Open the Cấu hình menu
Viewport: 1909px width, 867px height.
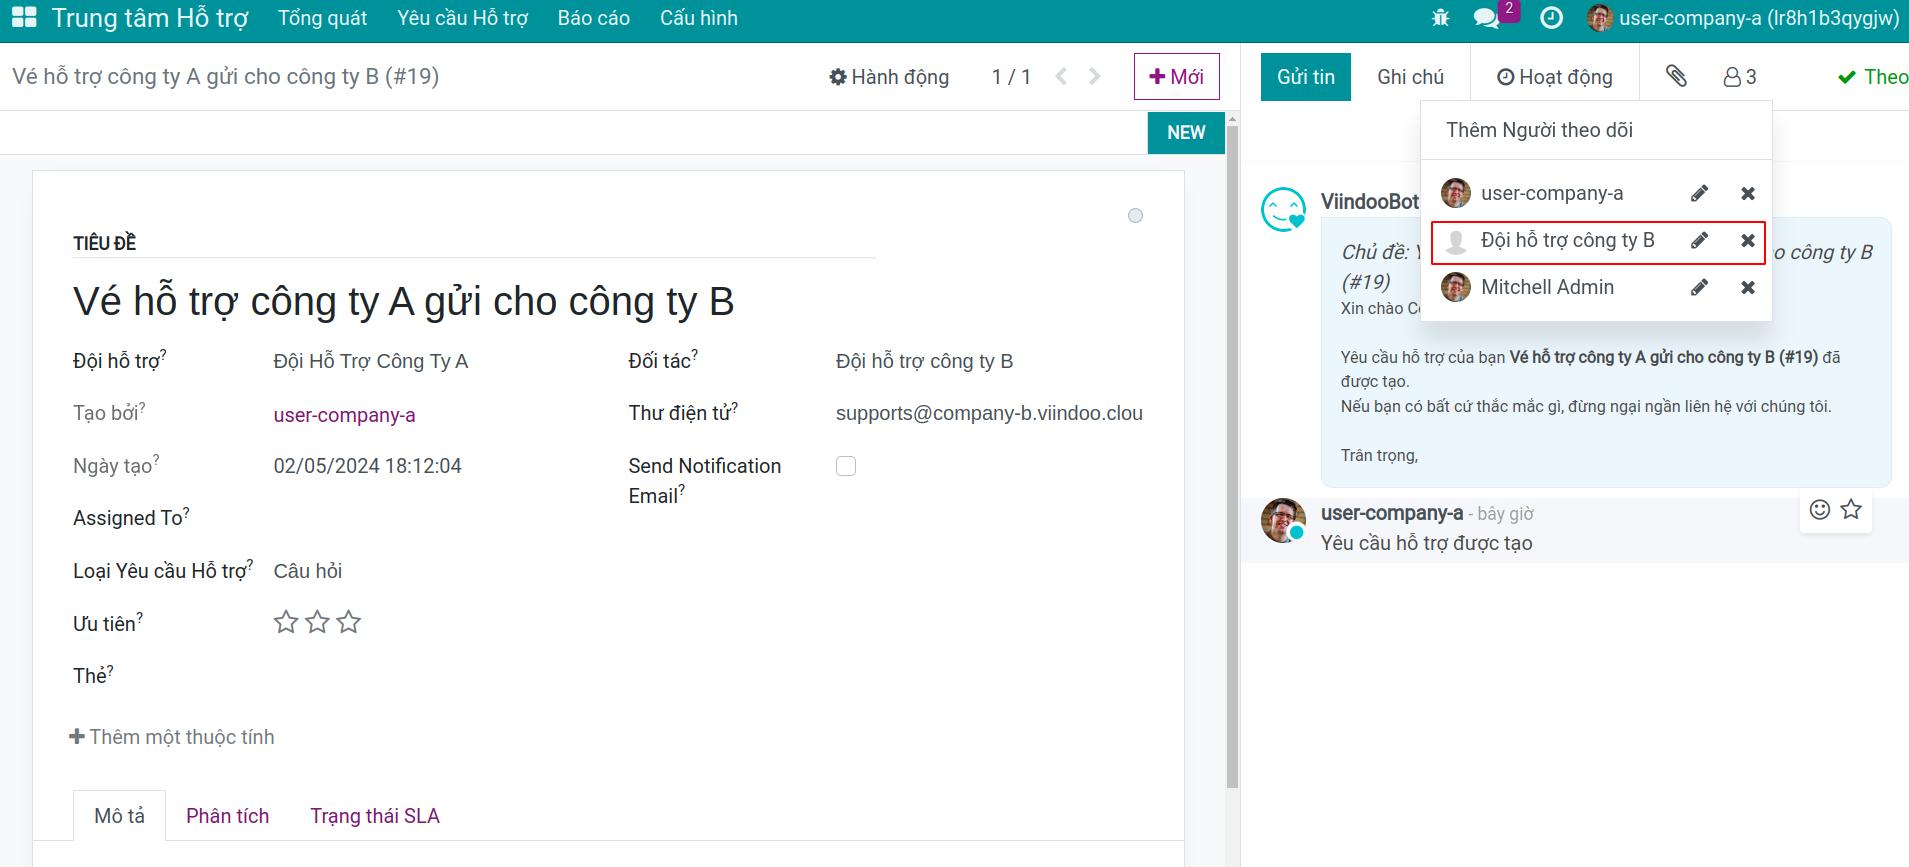[699, 18]
